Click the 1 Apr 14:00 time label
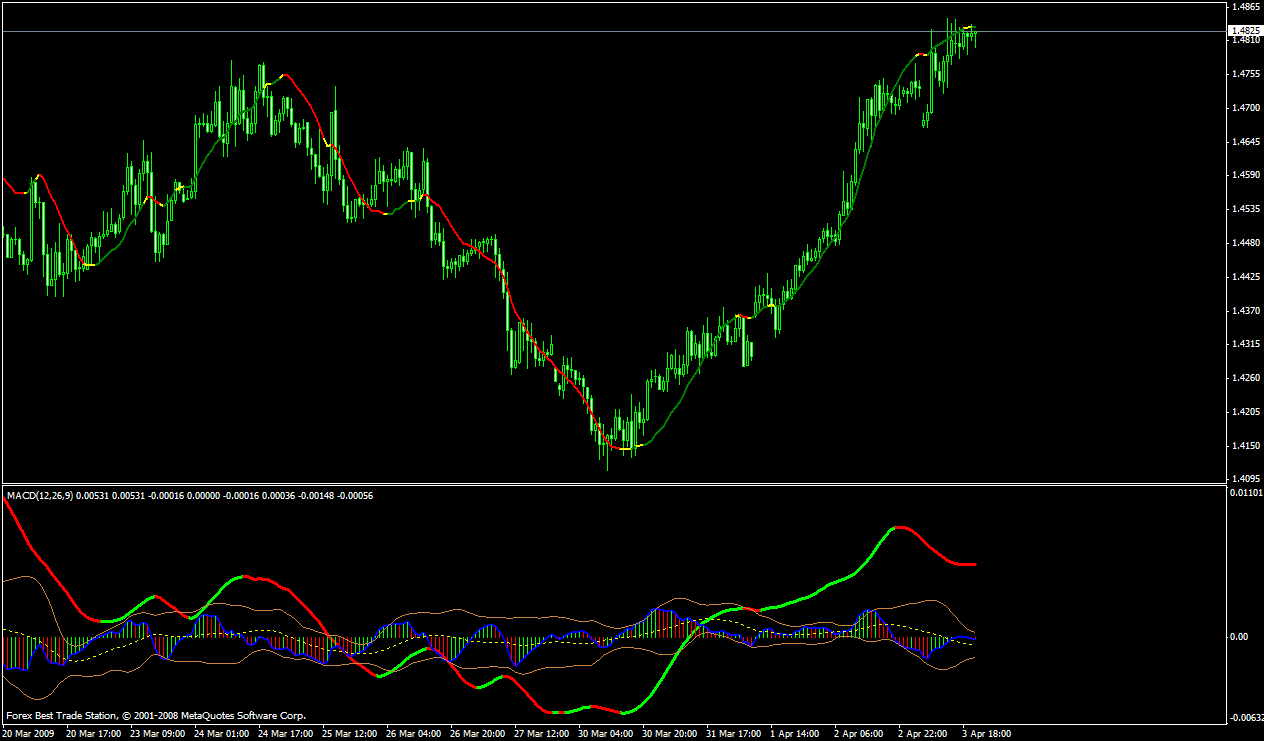 pos(795,733)
